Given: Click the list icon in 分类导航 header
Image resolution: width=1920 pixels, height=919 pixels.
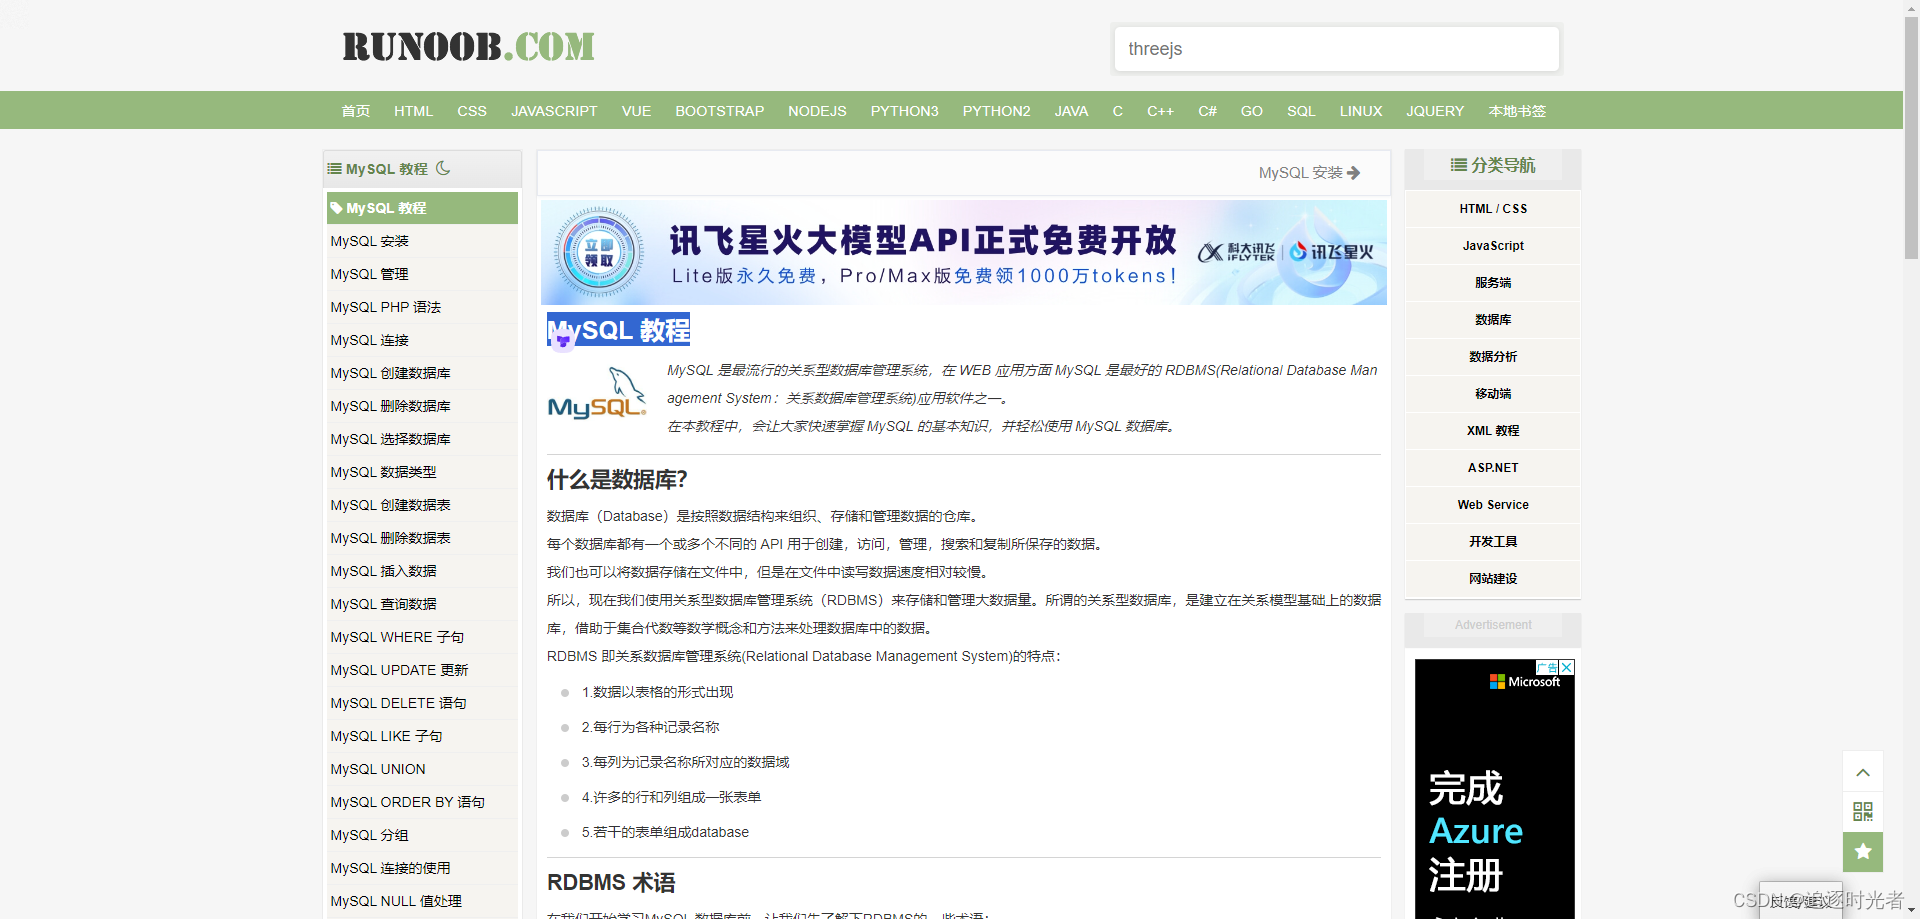Looking at the screenshot, I should coord(1458,164).
